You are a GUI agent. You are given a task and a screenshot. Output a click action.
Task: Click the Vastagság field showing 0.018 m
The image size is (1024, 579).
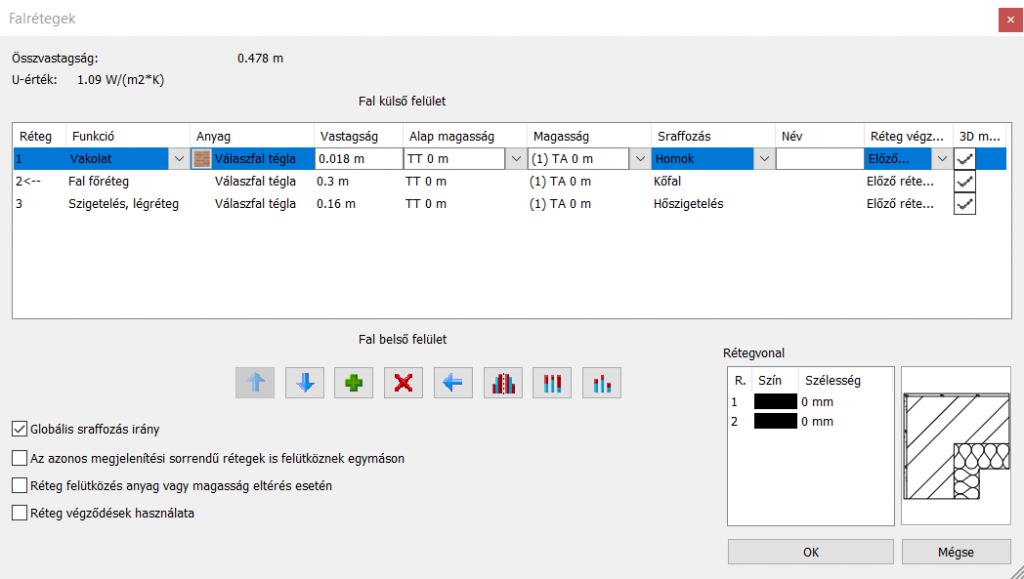[x=357, y=159]
